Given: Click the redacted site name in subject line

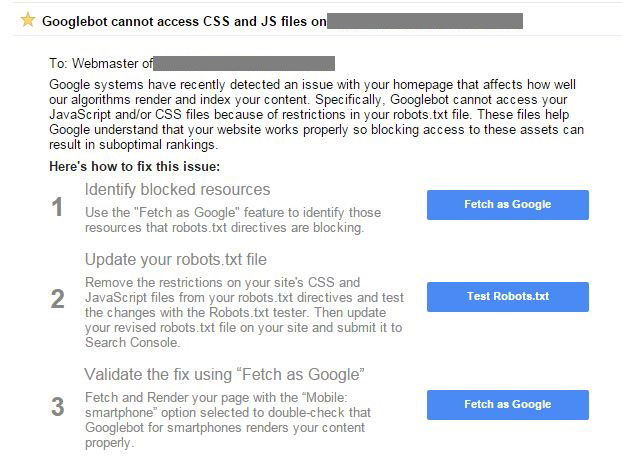Looking at the screenshot, I should (425, 21).
